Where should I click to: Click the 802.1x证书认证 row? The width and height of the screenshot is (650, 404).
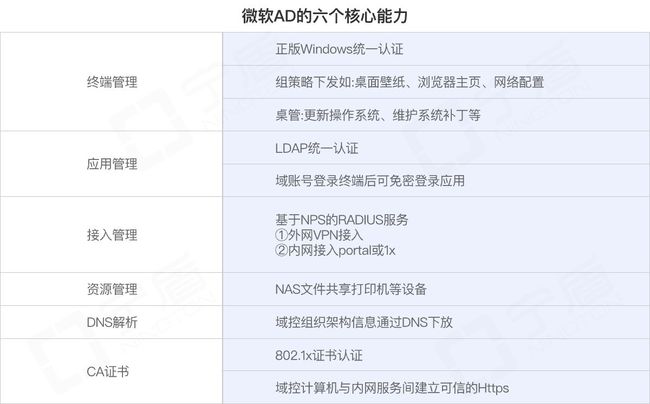tap(436, 355)
